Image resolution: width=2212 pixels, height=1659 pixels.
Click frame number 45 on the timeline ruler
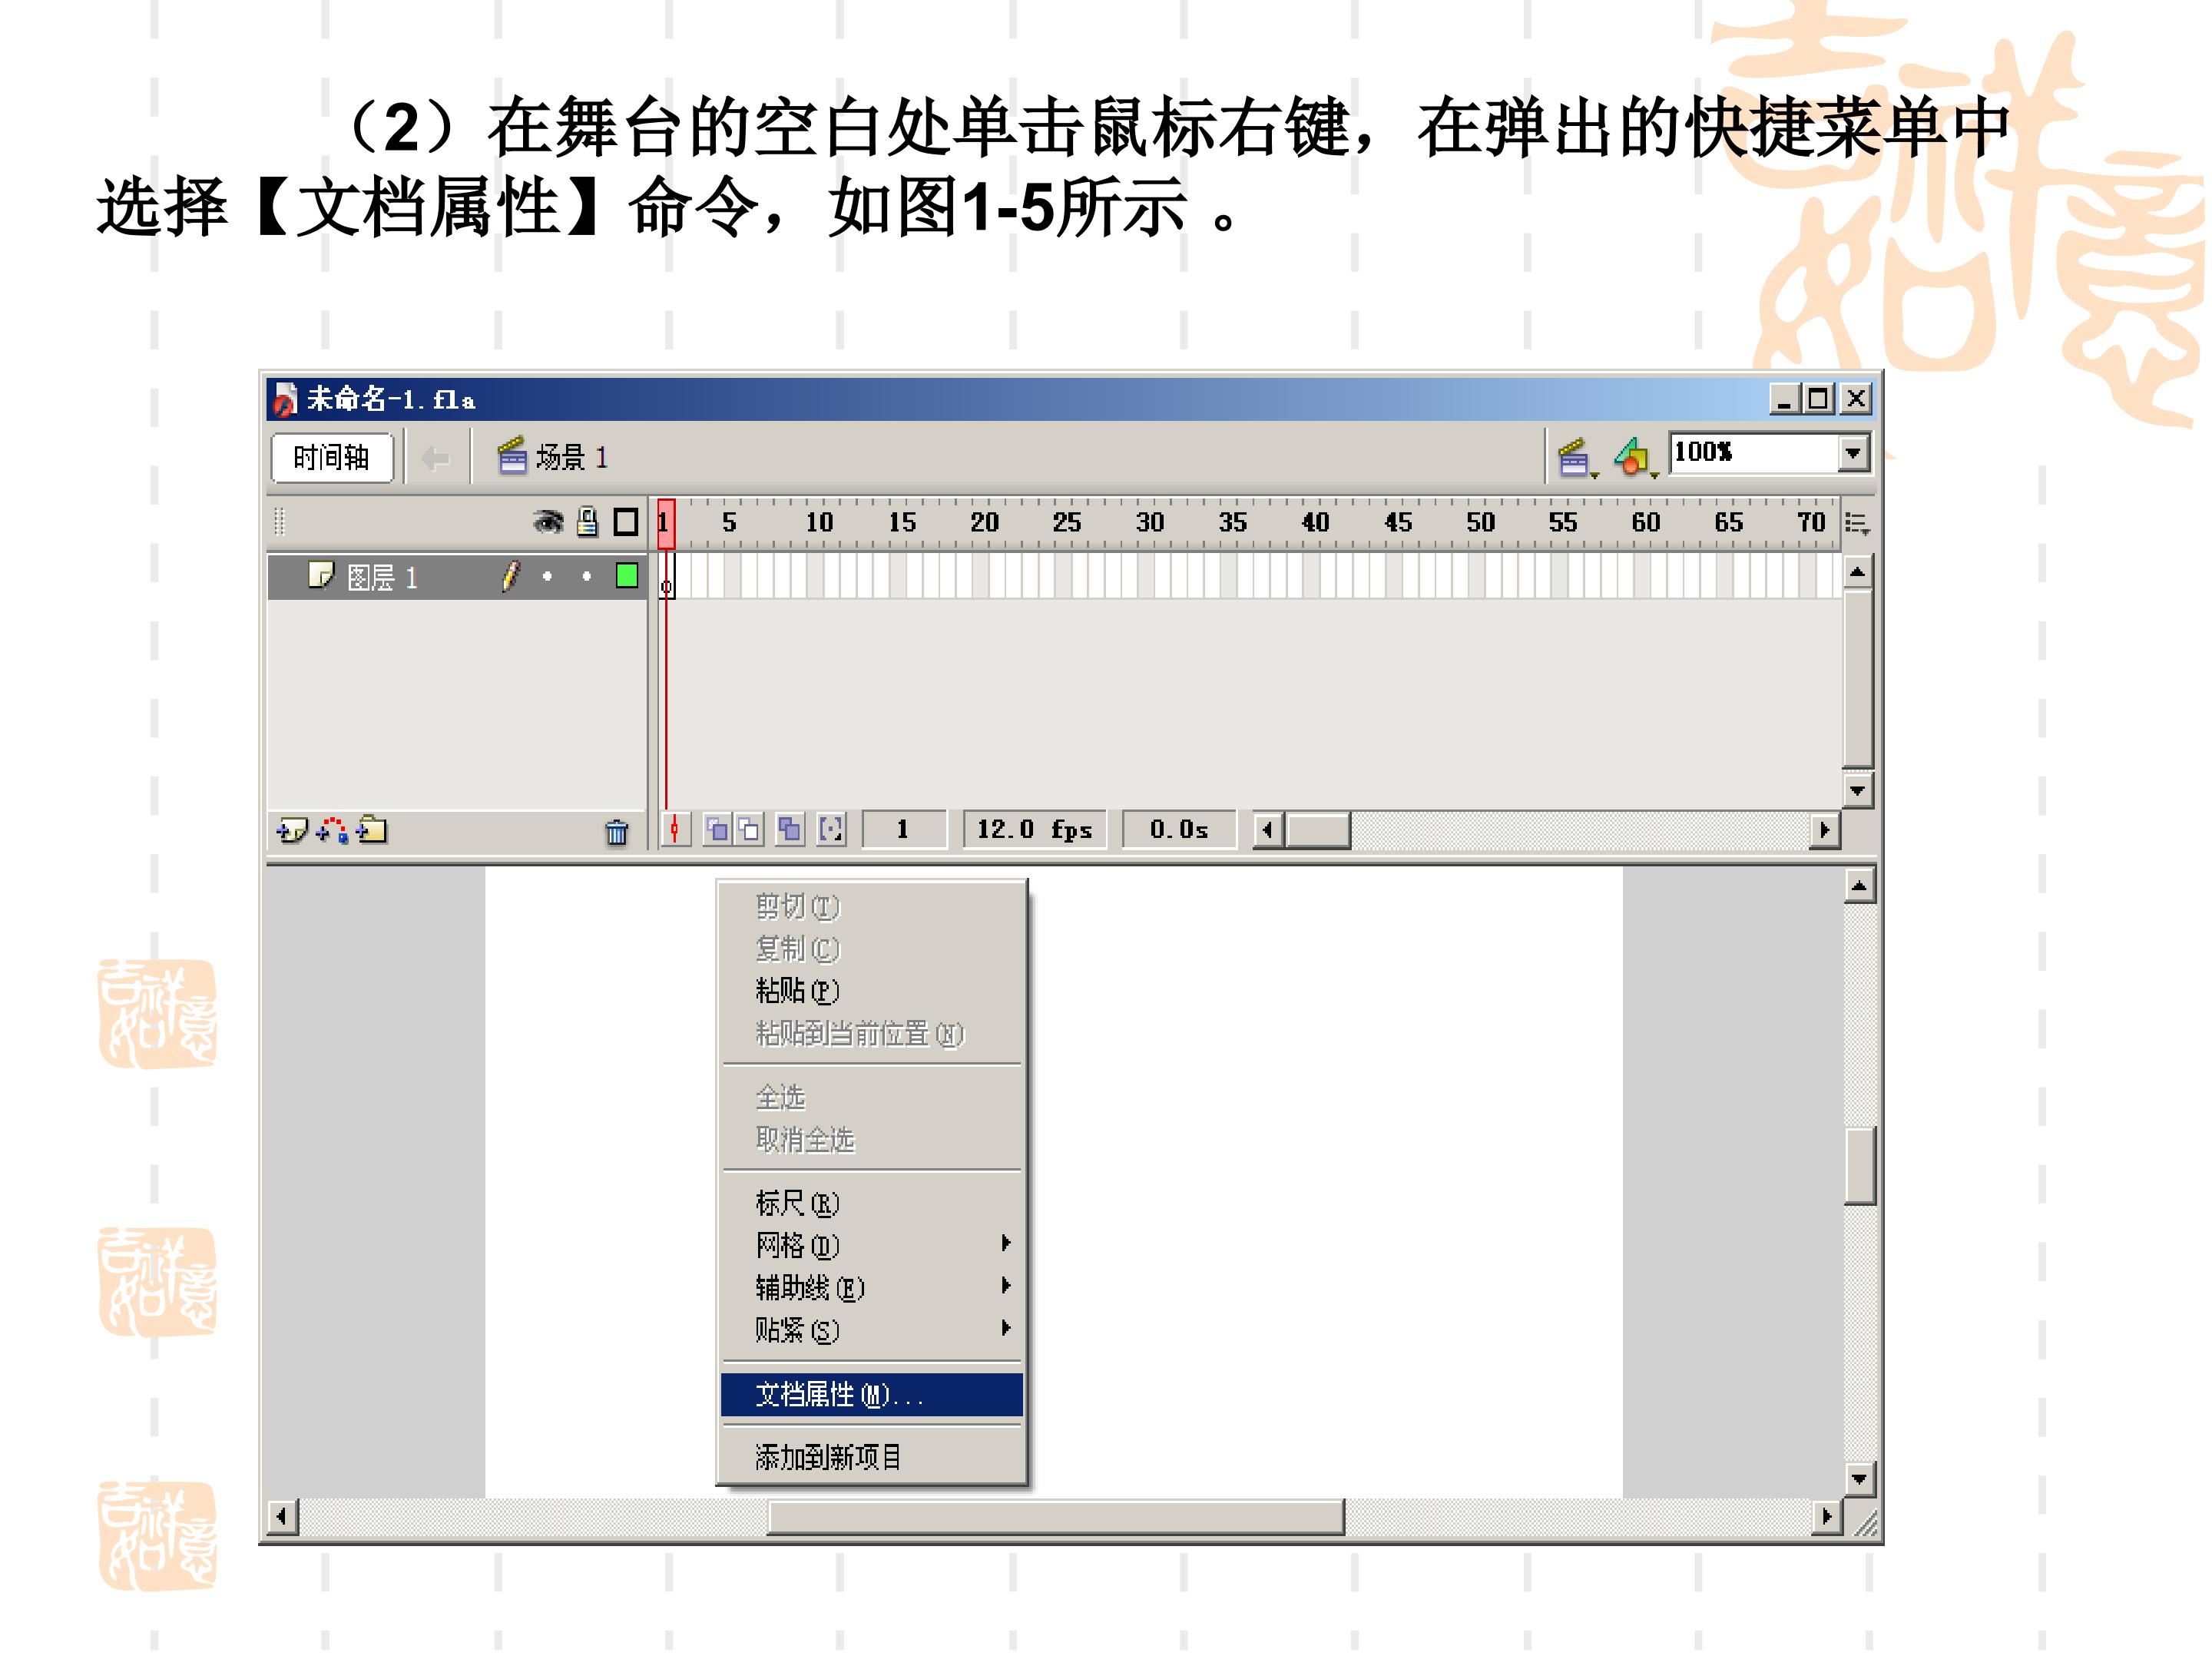tap(1398, 522)
